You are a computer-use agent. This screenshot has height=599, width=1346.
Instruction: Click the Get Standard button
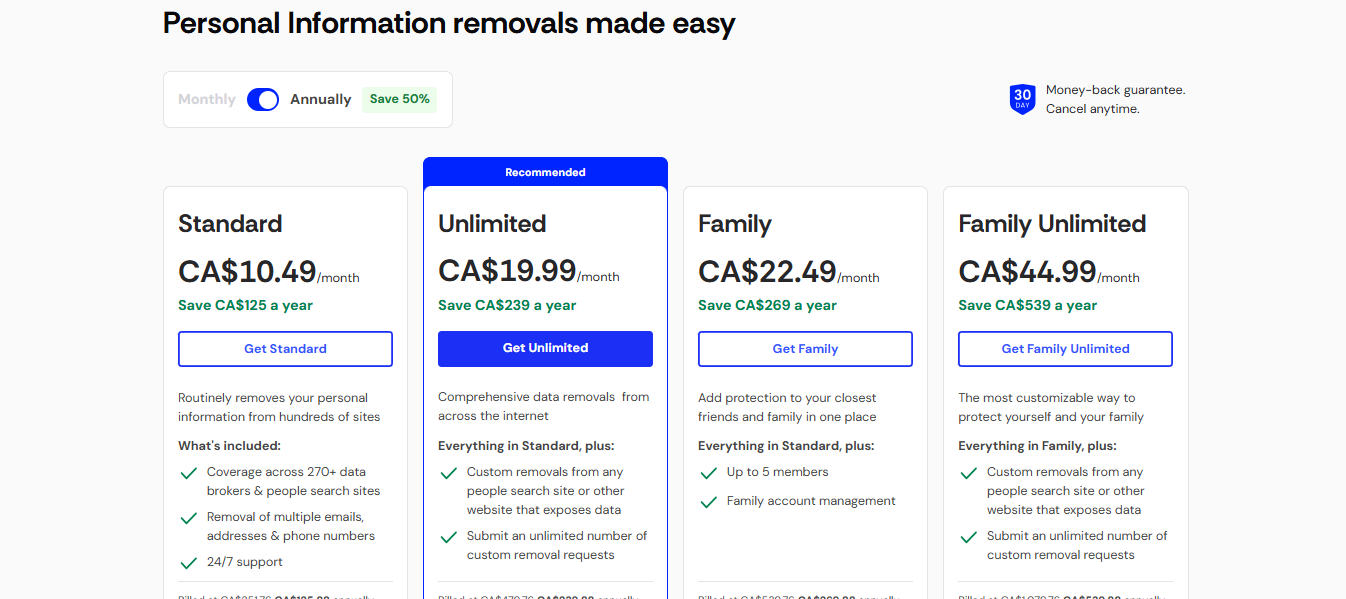[x=285, y=349]
